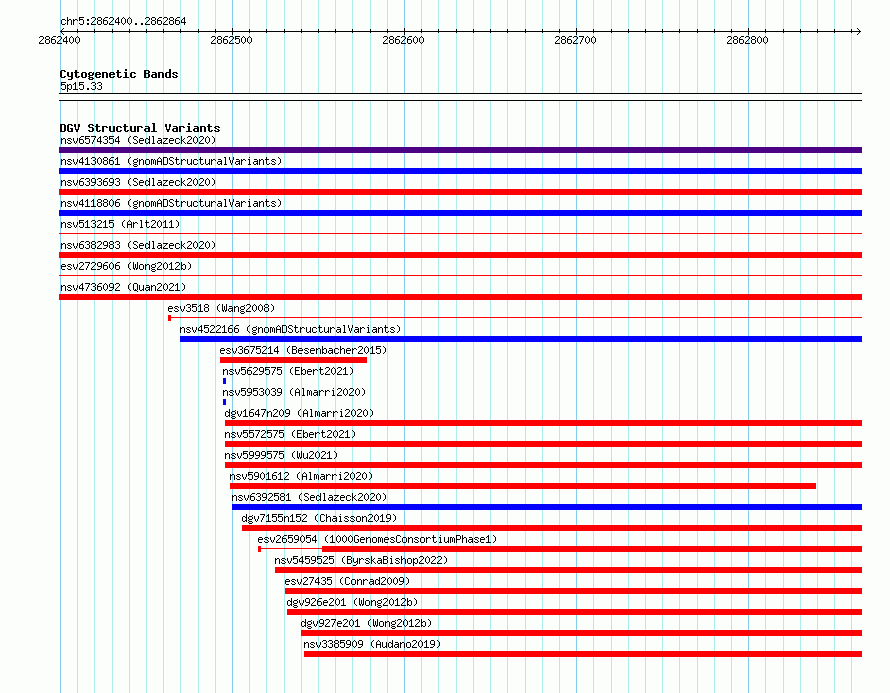
Task: Click the blue bar under nsv4130861
Action: (460, 171)
